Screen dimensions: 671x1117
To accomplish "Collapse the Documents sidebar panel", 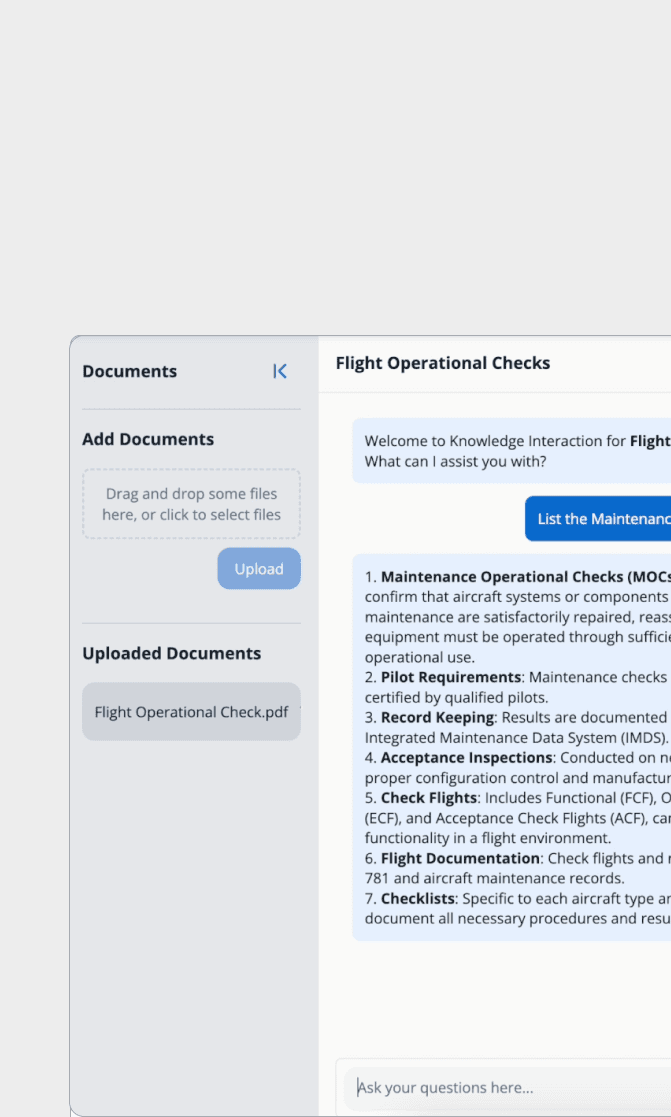I will [280, 371].
